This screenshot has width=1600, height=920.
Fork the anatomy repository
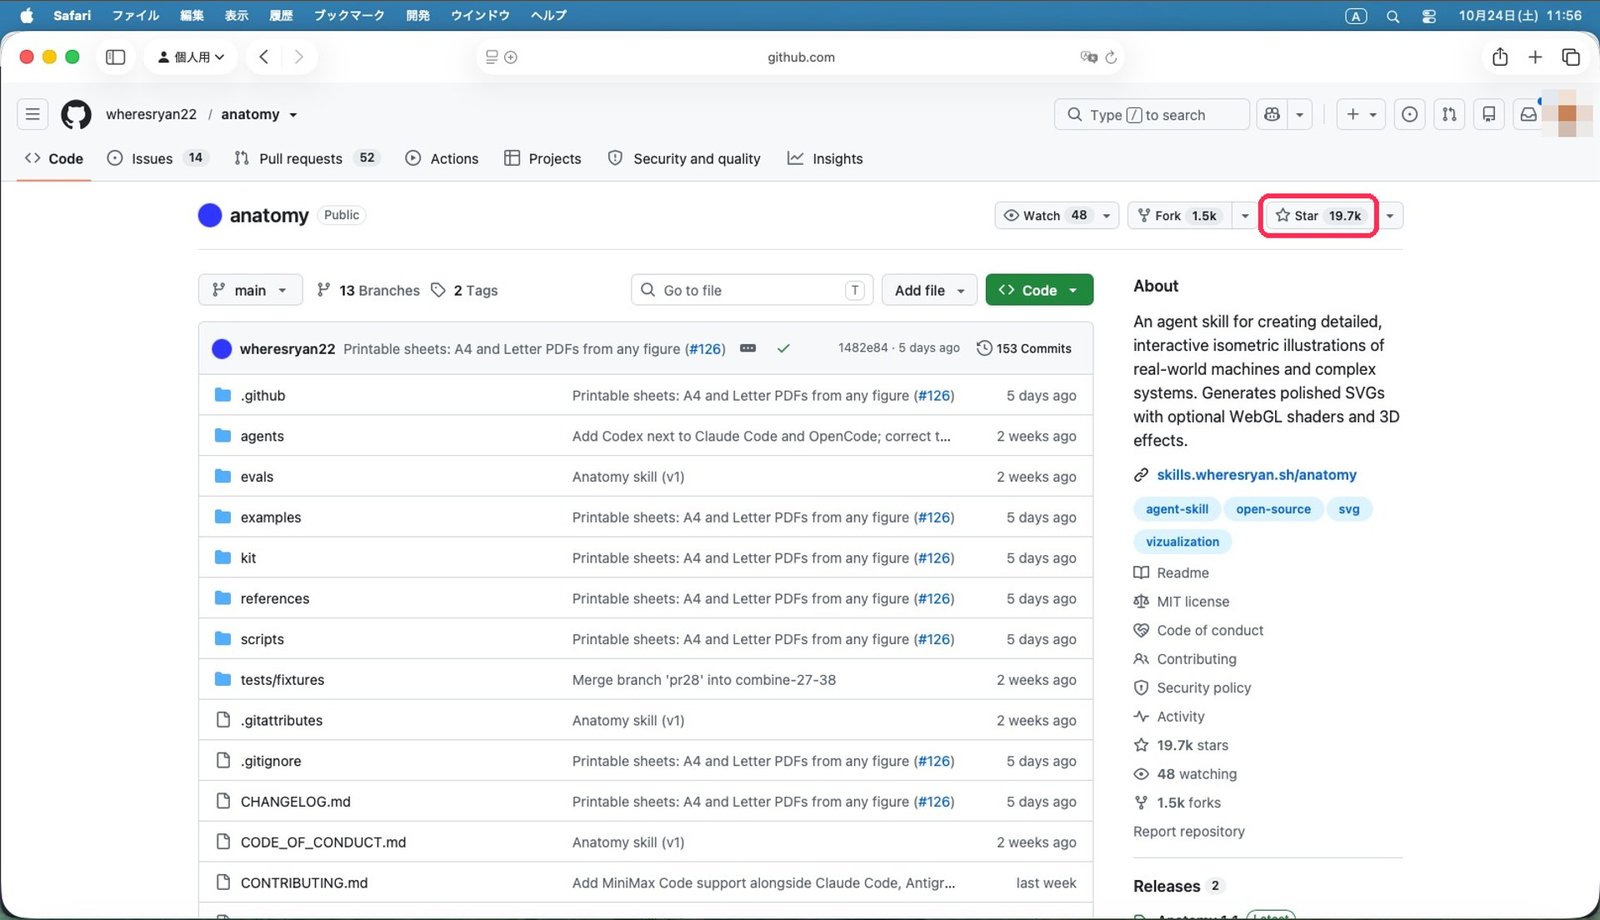[1178, 216]
